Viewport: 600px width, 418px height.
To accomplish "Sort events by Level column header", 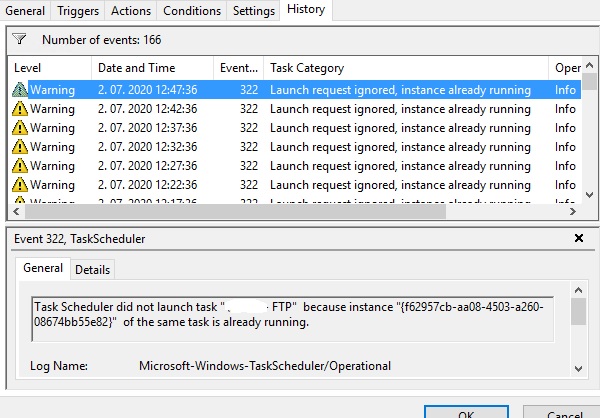I will (28, 68).
